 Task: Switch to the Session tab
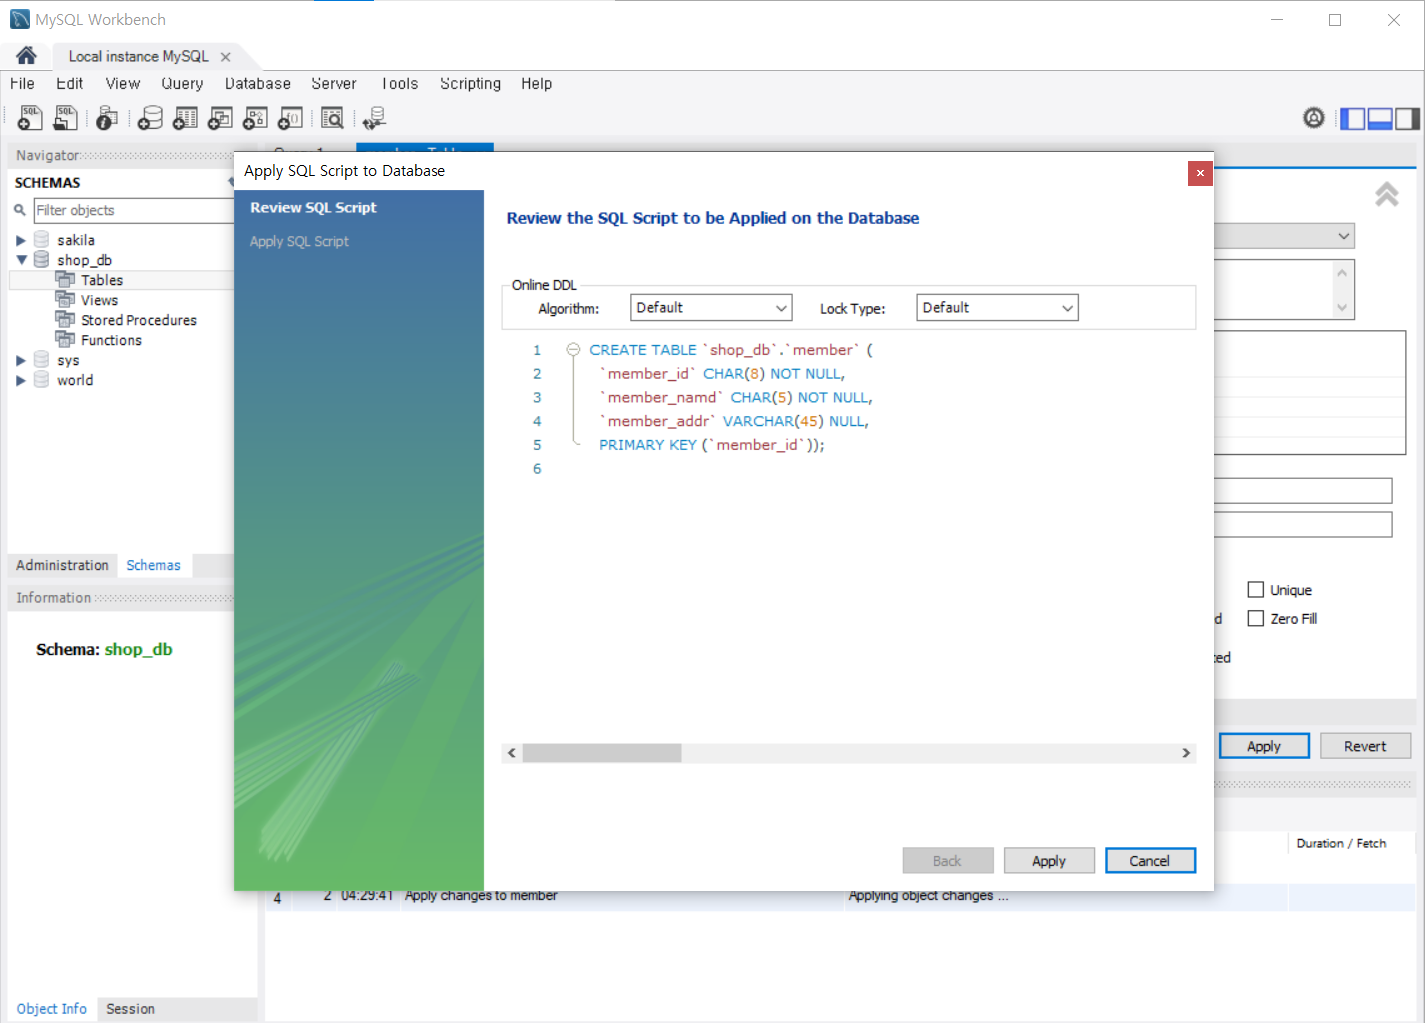pyautogui.click(x=130, y=1009)
